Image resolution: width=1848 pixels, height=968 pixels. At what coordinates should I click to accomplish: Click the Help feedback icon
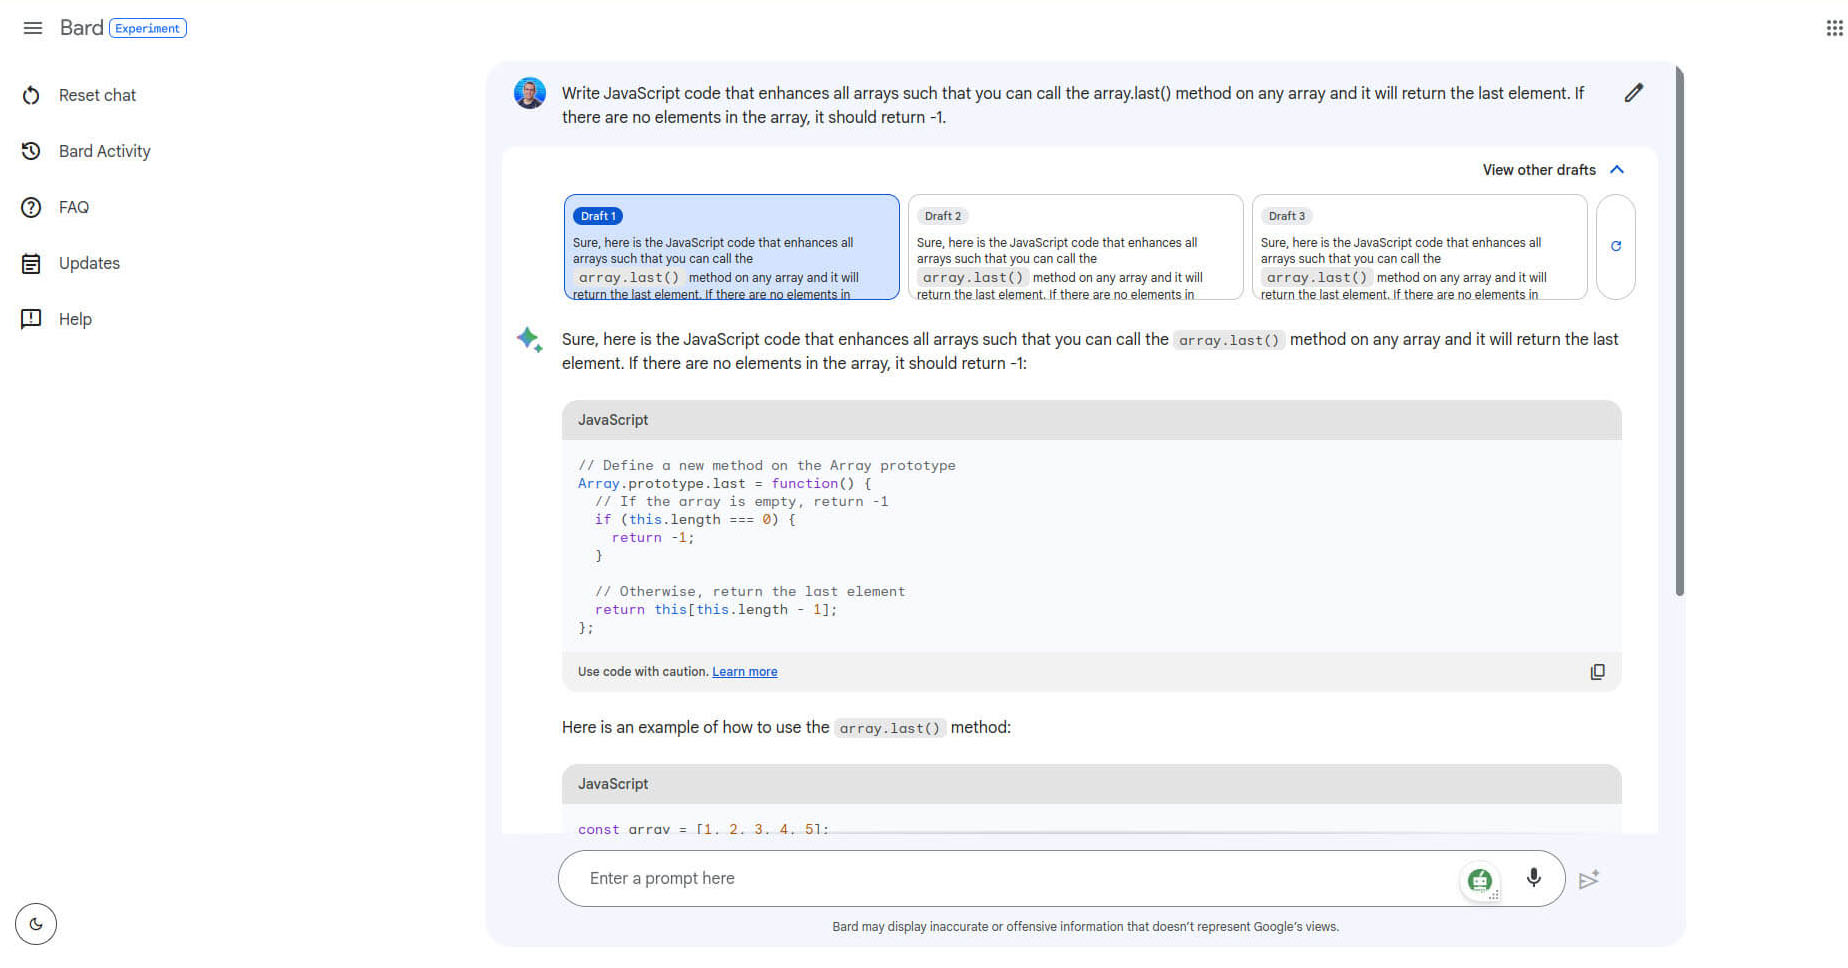pos(31,319)
